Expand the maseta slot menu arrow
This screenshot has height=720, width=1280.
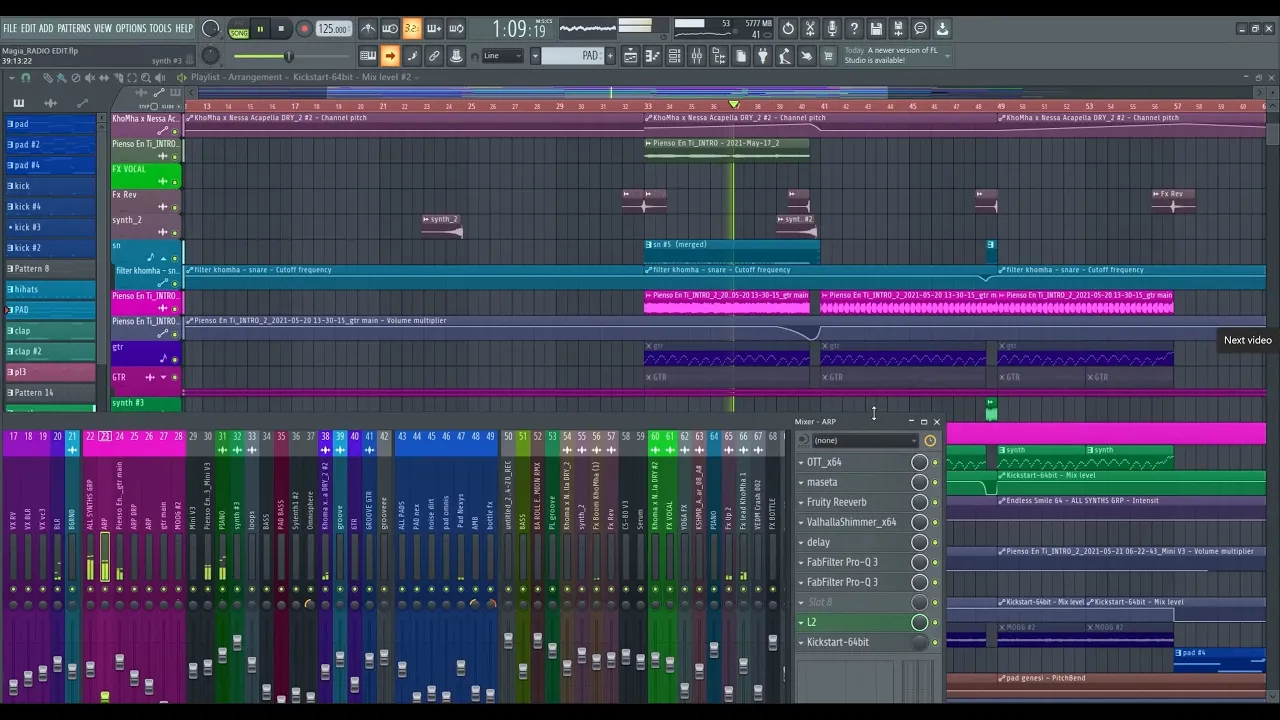tap(801, 482)
